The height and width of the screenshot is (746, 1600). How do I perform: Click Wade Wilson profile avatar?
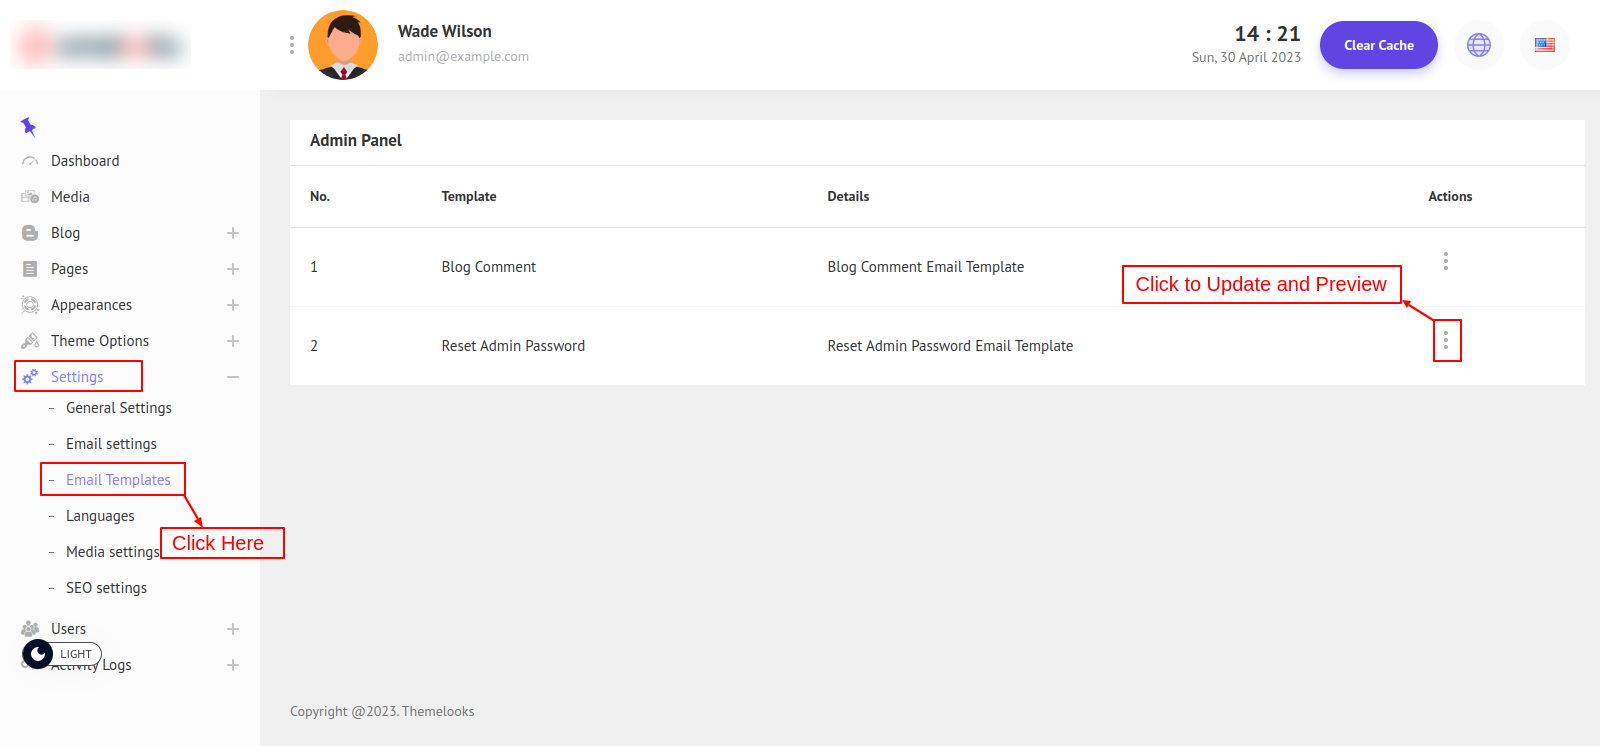pos(343,45)
